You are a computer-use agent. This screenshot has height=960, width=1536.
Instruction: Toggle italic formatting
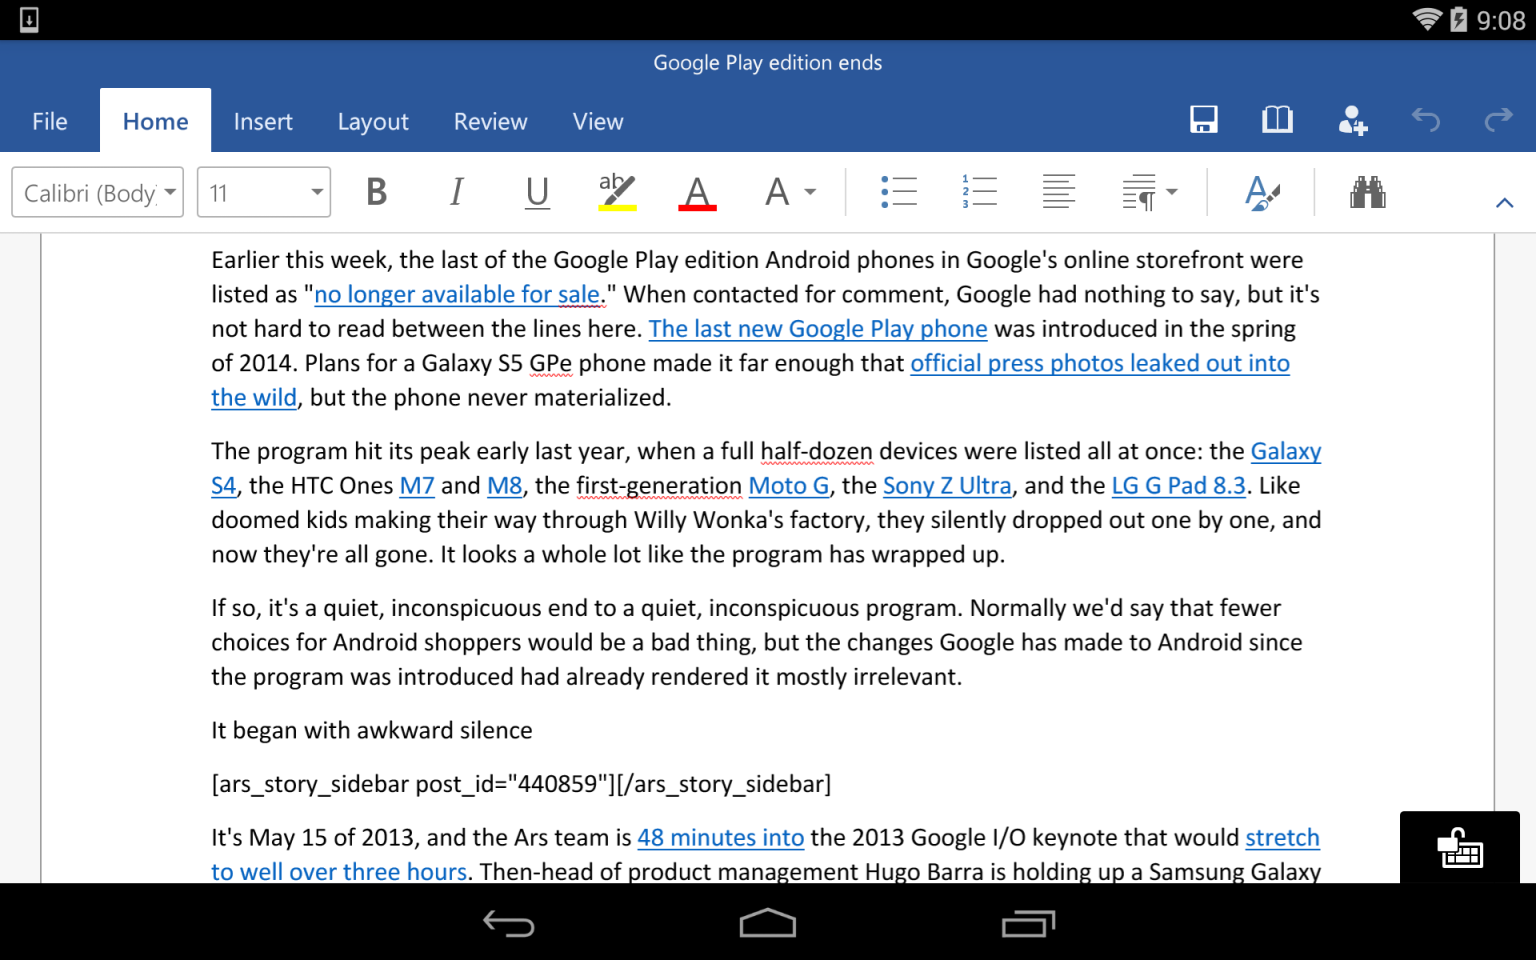point(456,192)
